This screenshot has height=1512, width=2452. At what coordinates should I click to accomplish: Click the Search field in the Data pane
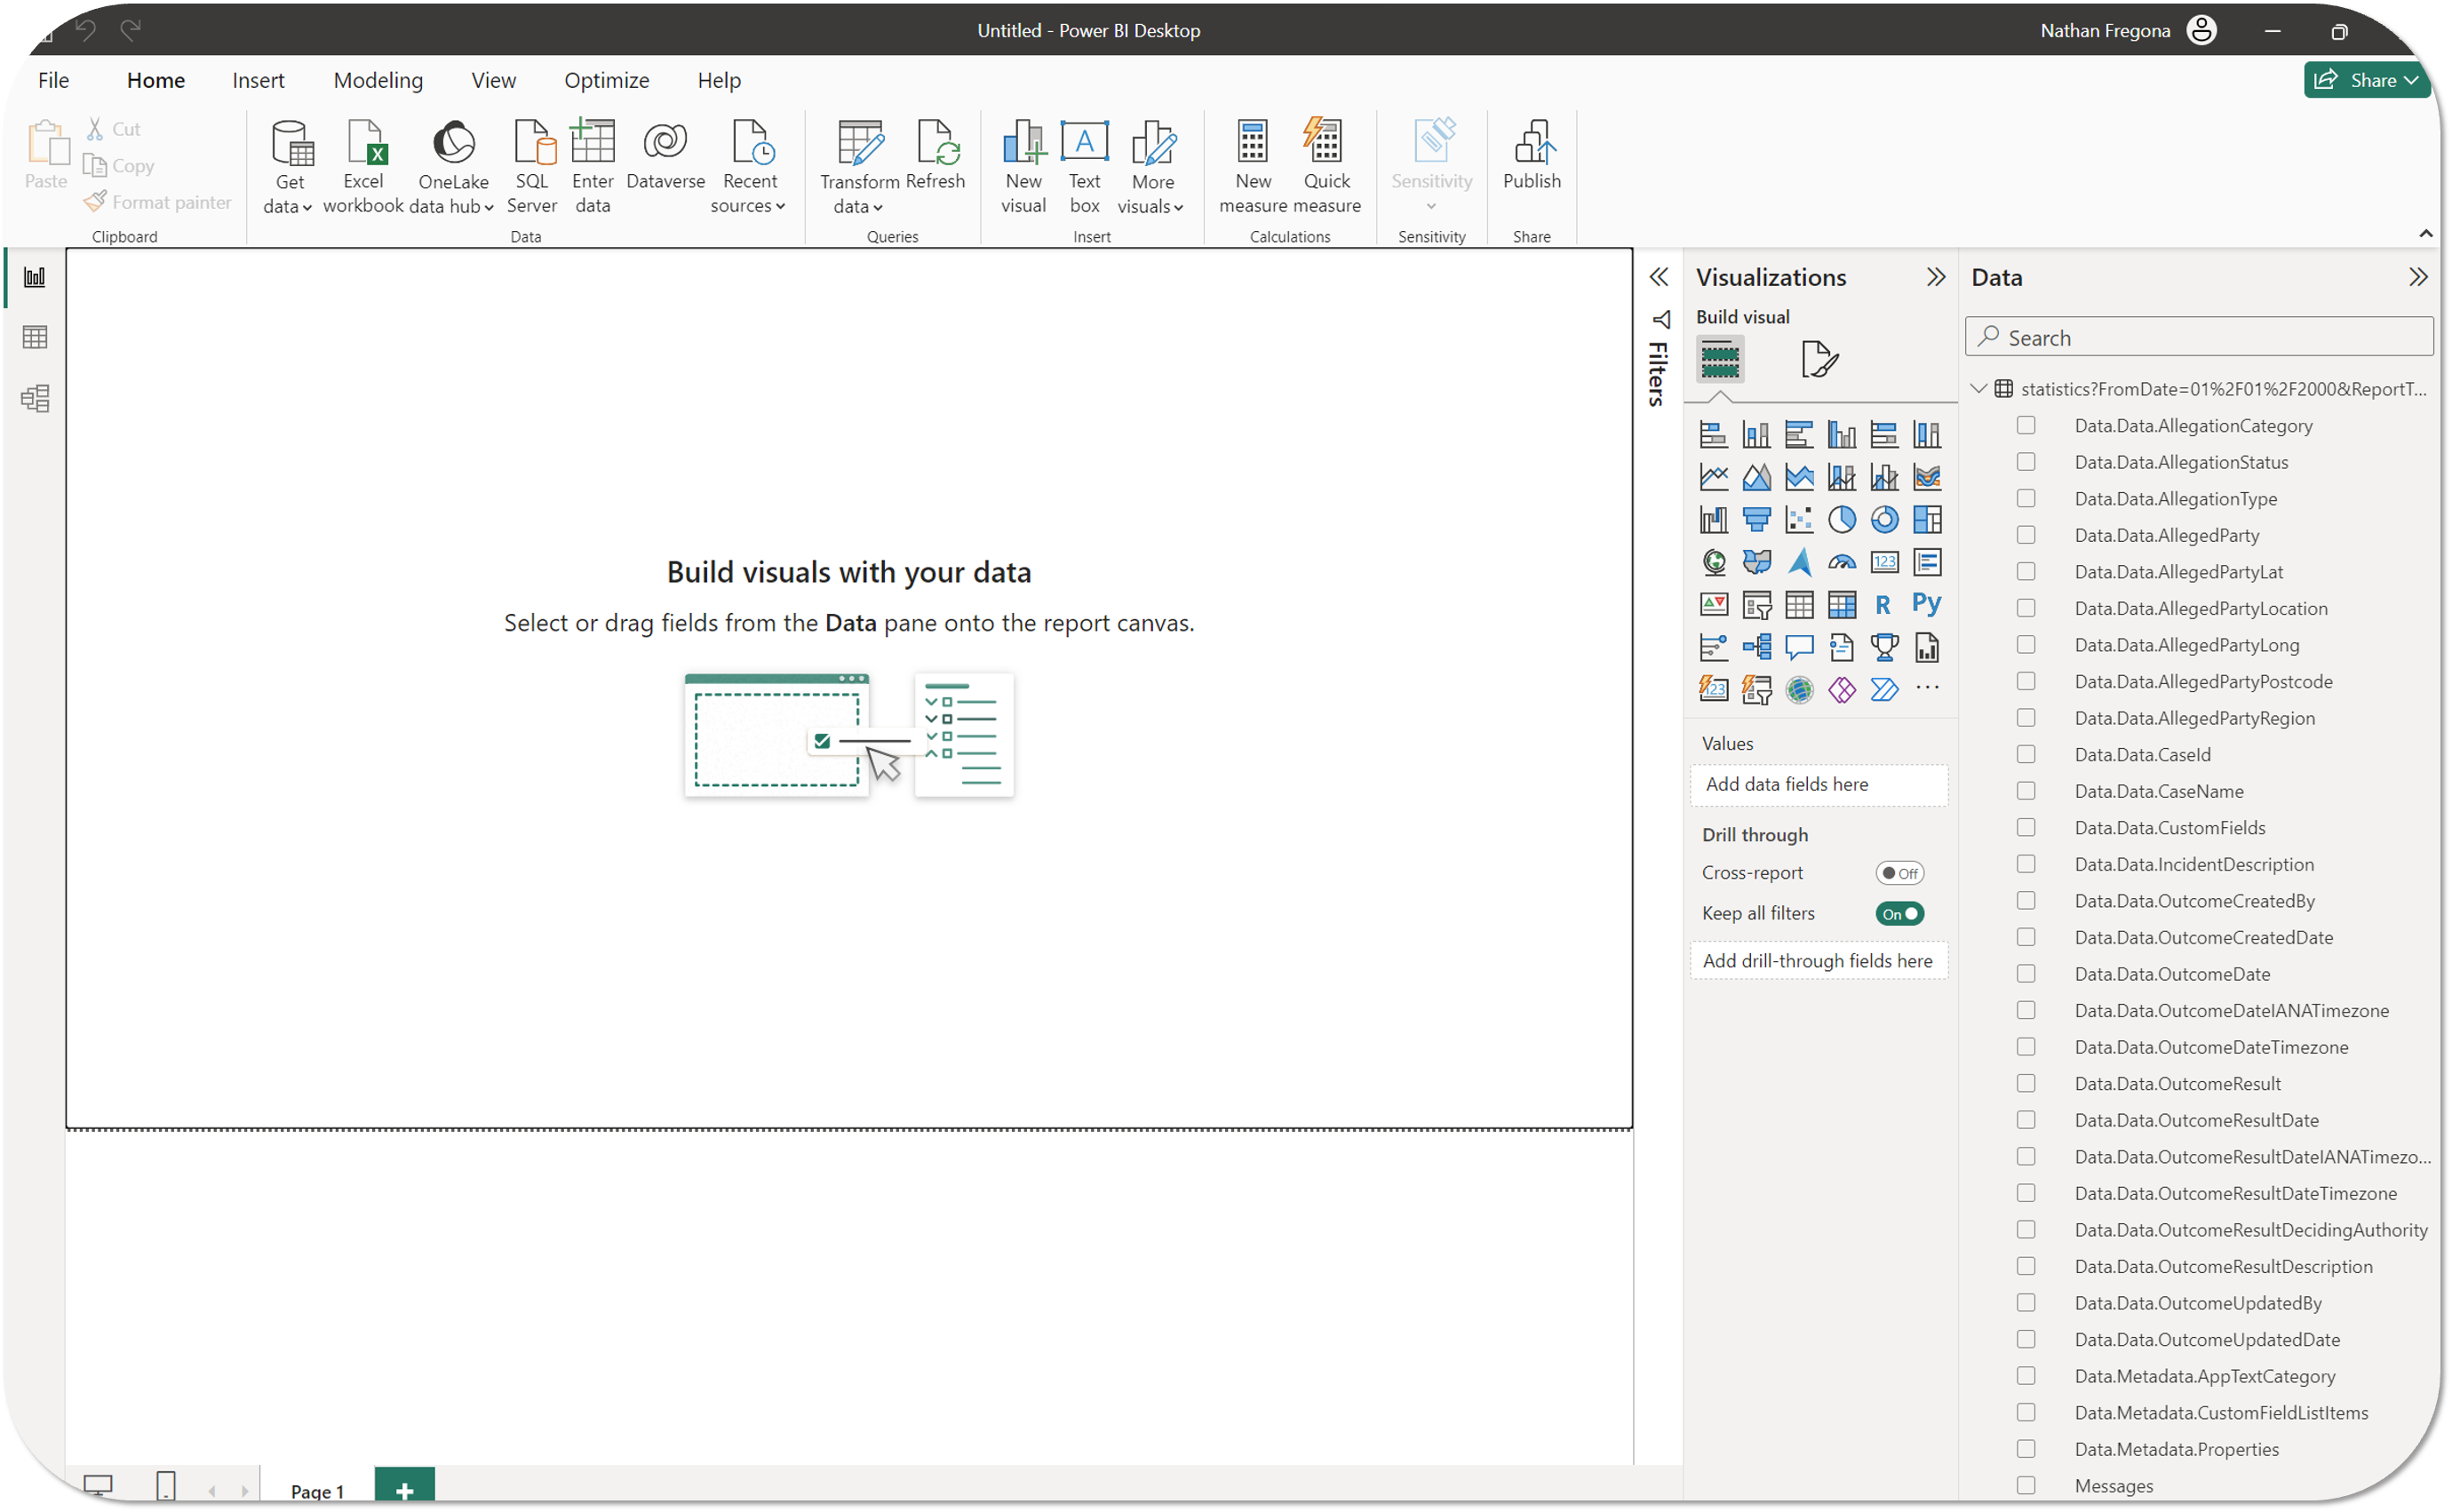pos(2200,338)
